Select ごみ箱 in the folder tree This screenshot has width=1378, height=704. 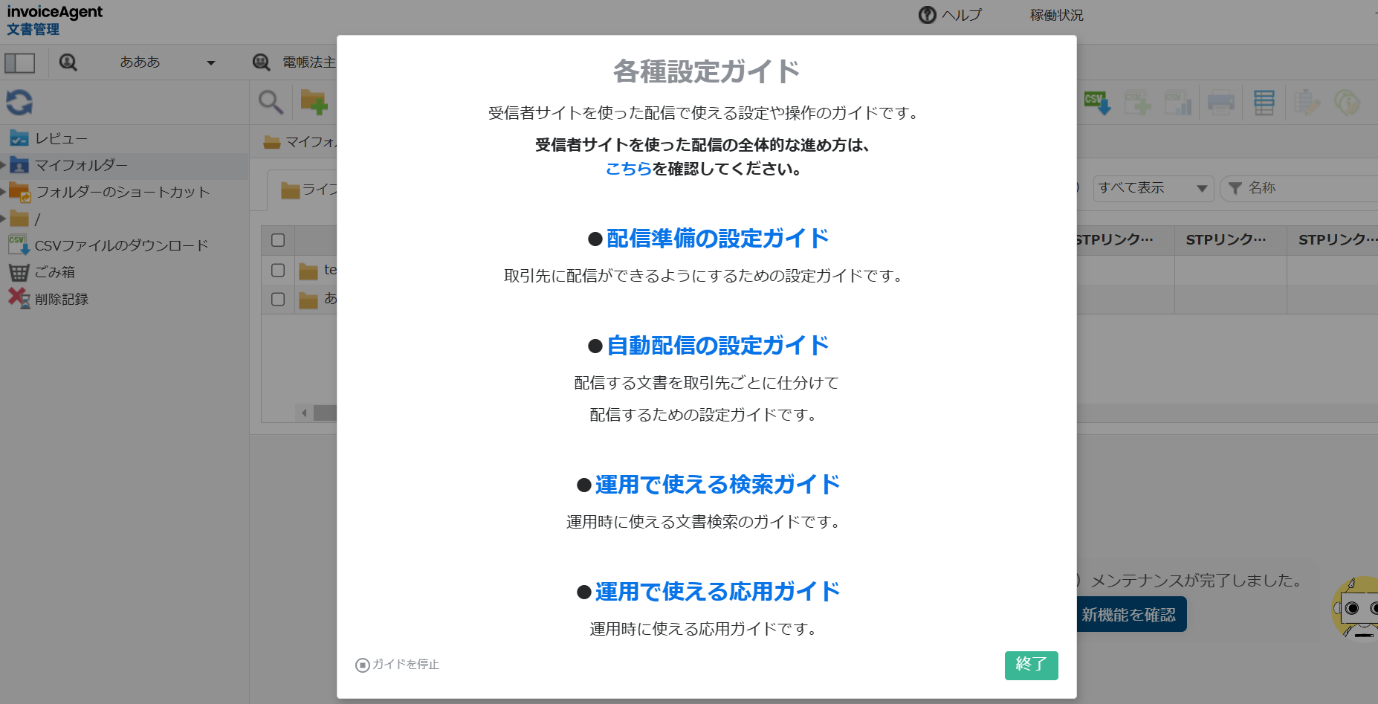(x=54, y=272)
